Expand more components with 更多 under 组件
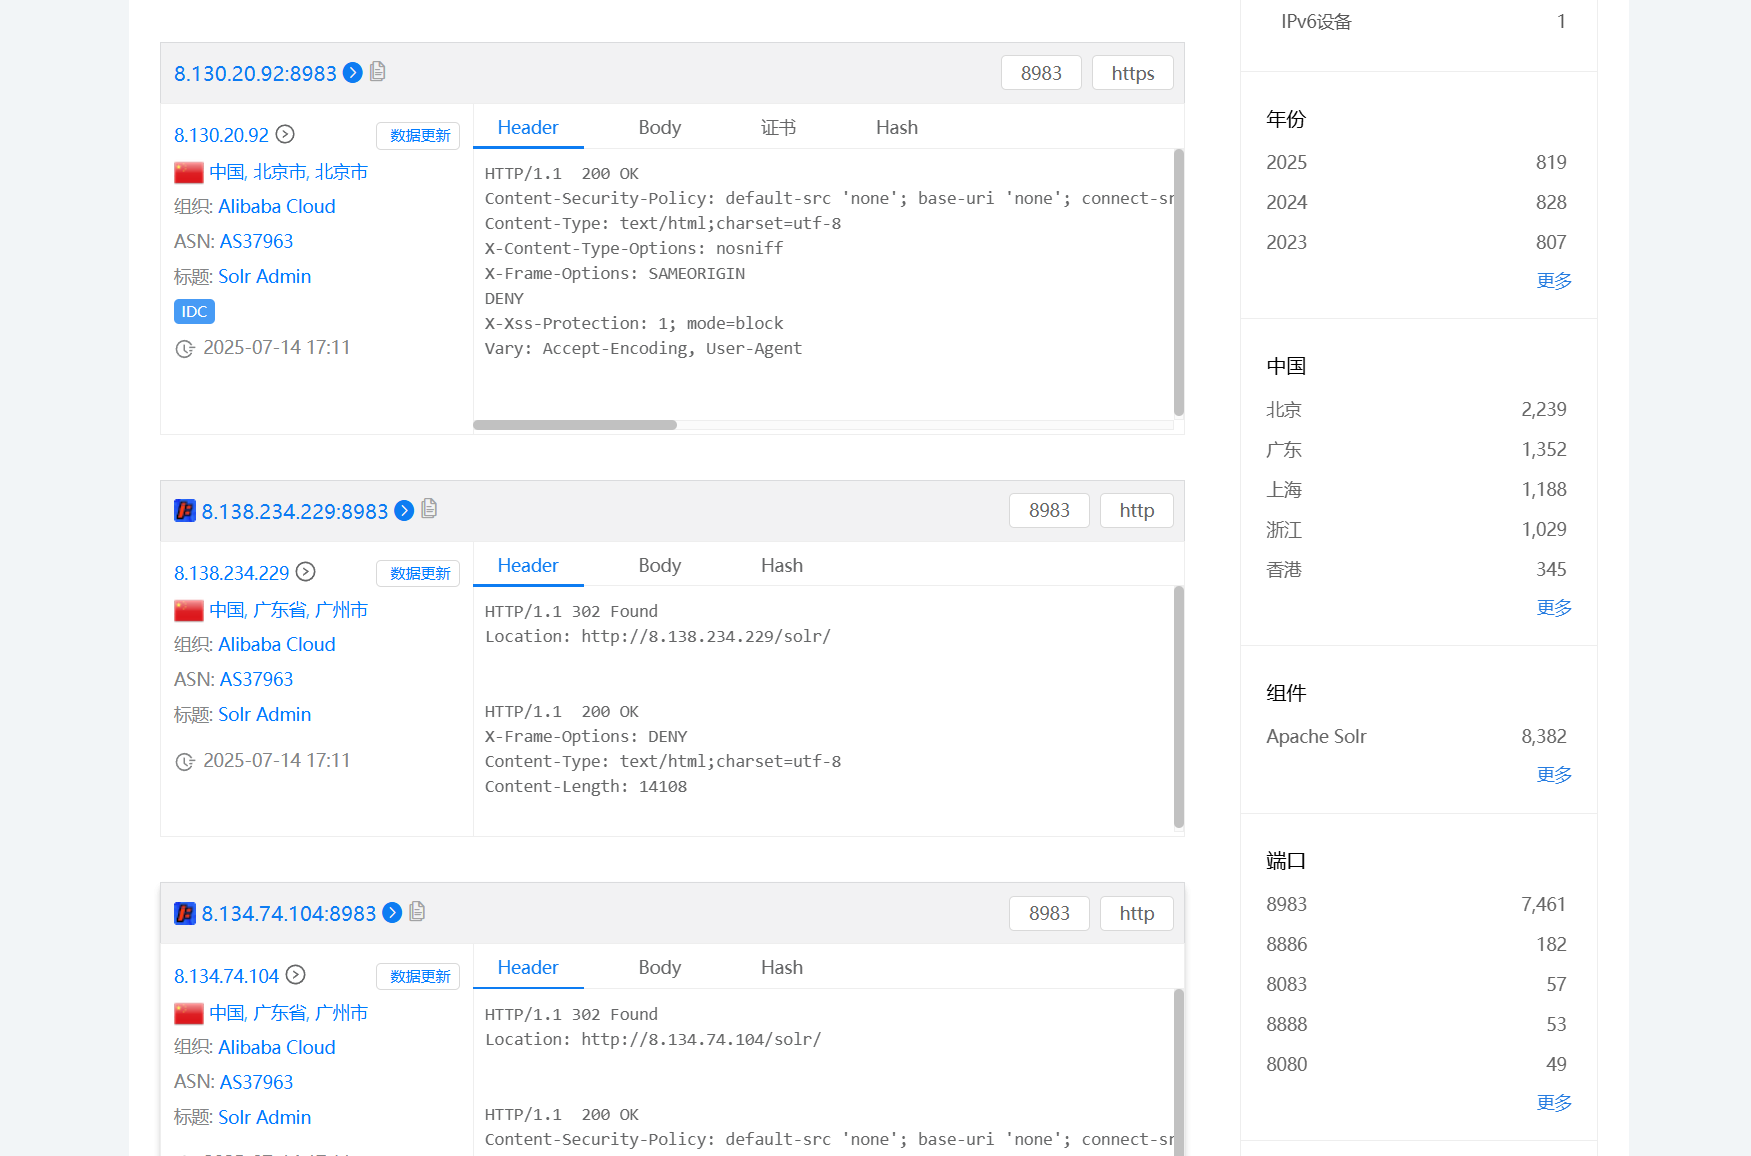 click(1554, 775)
